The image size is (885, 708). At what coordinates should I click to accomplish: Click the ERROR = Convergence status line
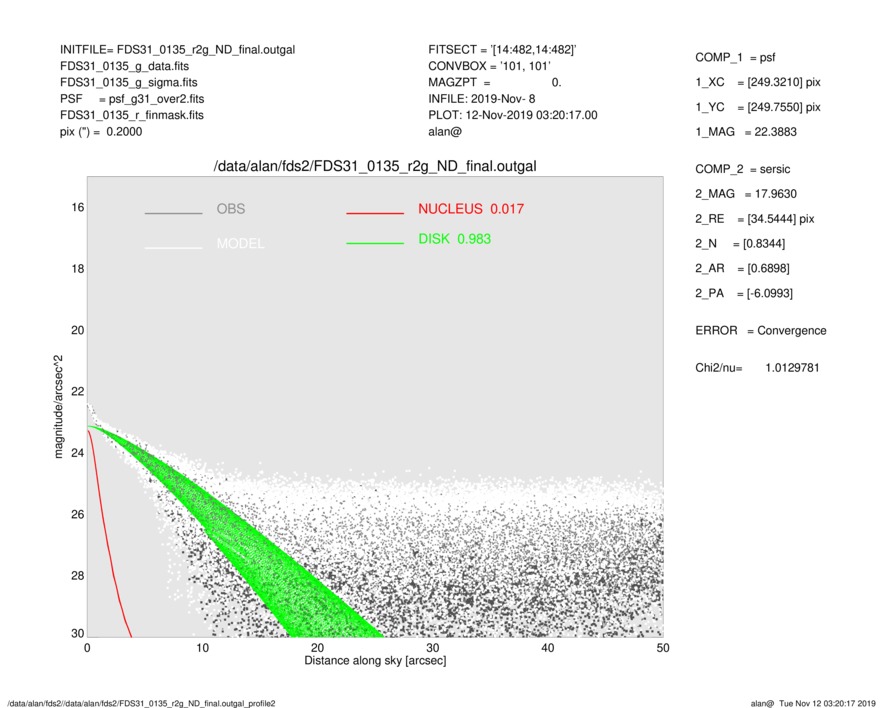coord(761,331)
